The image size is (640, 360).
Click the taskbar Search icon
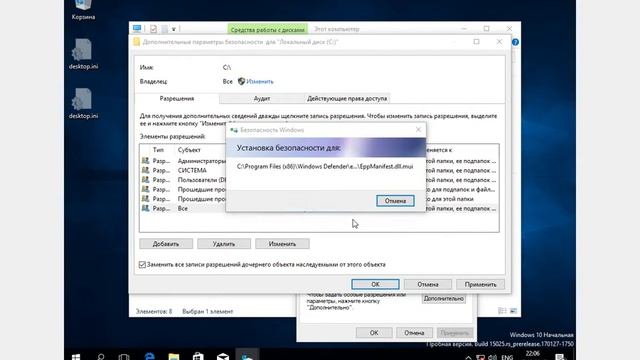(x=100, y=357)
